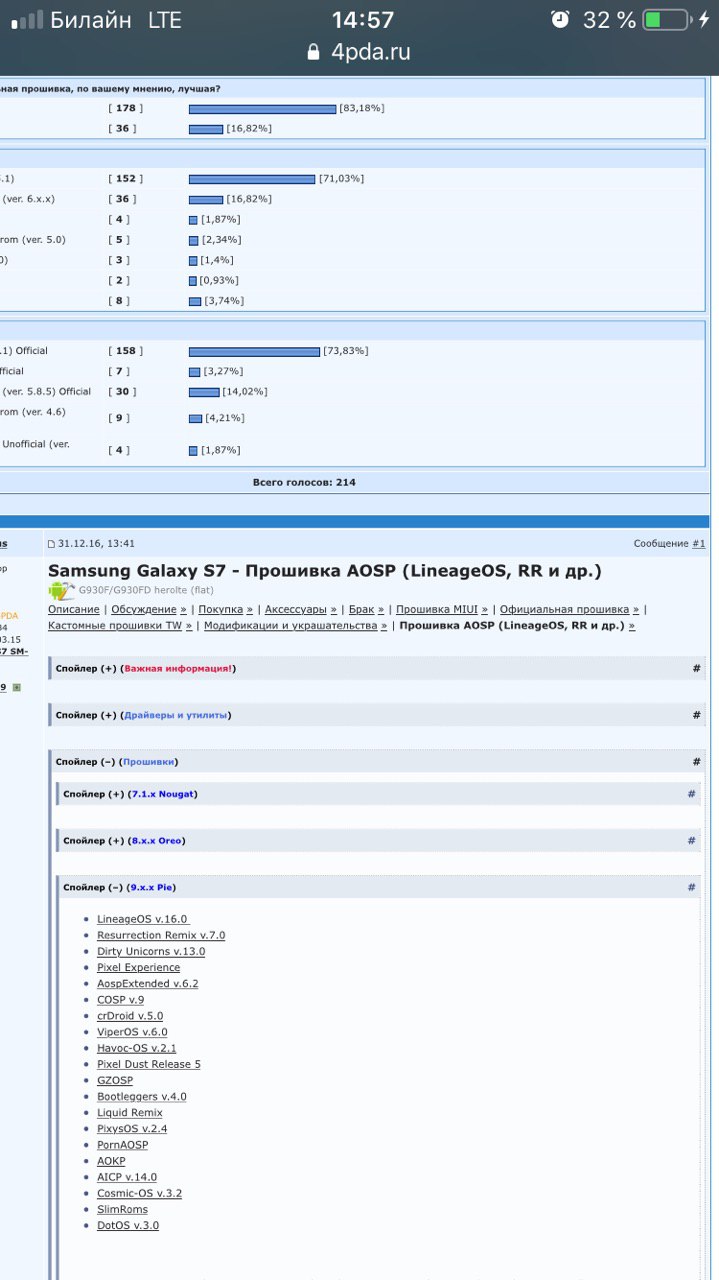Open AospExtended v.6.2 link

coord(148,983)
